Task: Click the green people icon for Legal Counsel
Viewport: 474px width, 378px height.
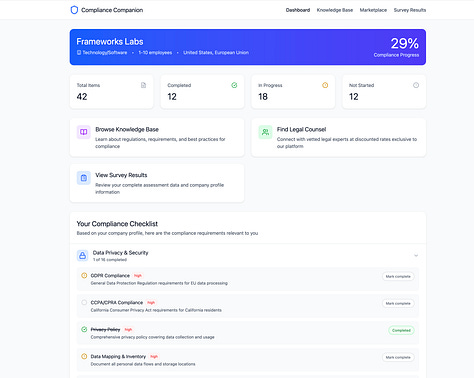Action: pyautogui.click(x=265, y=132)
